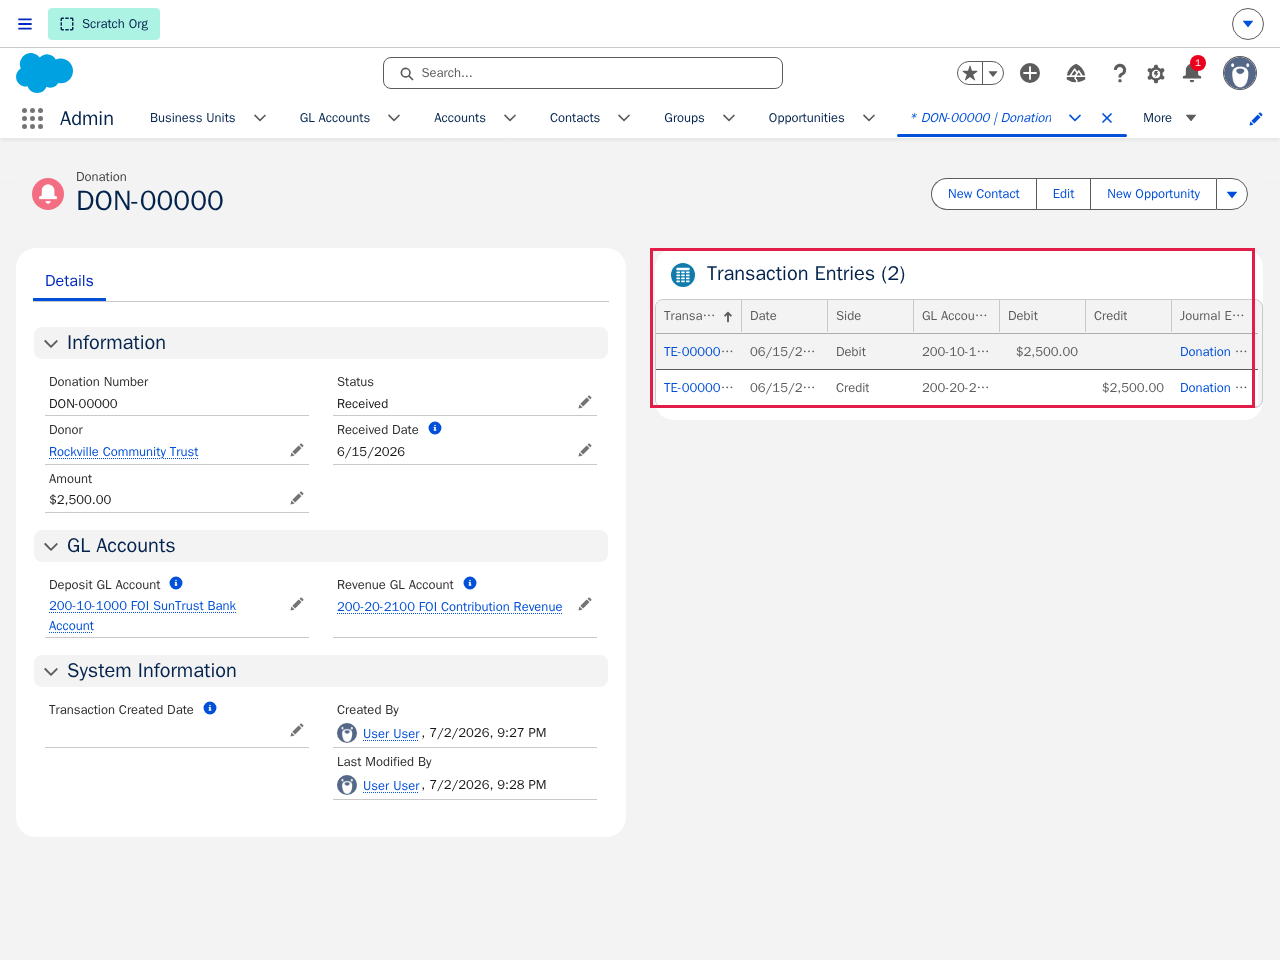Click the top-right circular dropdown button

(1248, 24)
